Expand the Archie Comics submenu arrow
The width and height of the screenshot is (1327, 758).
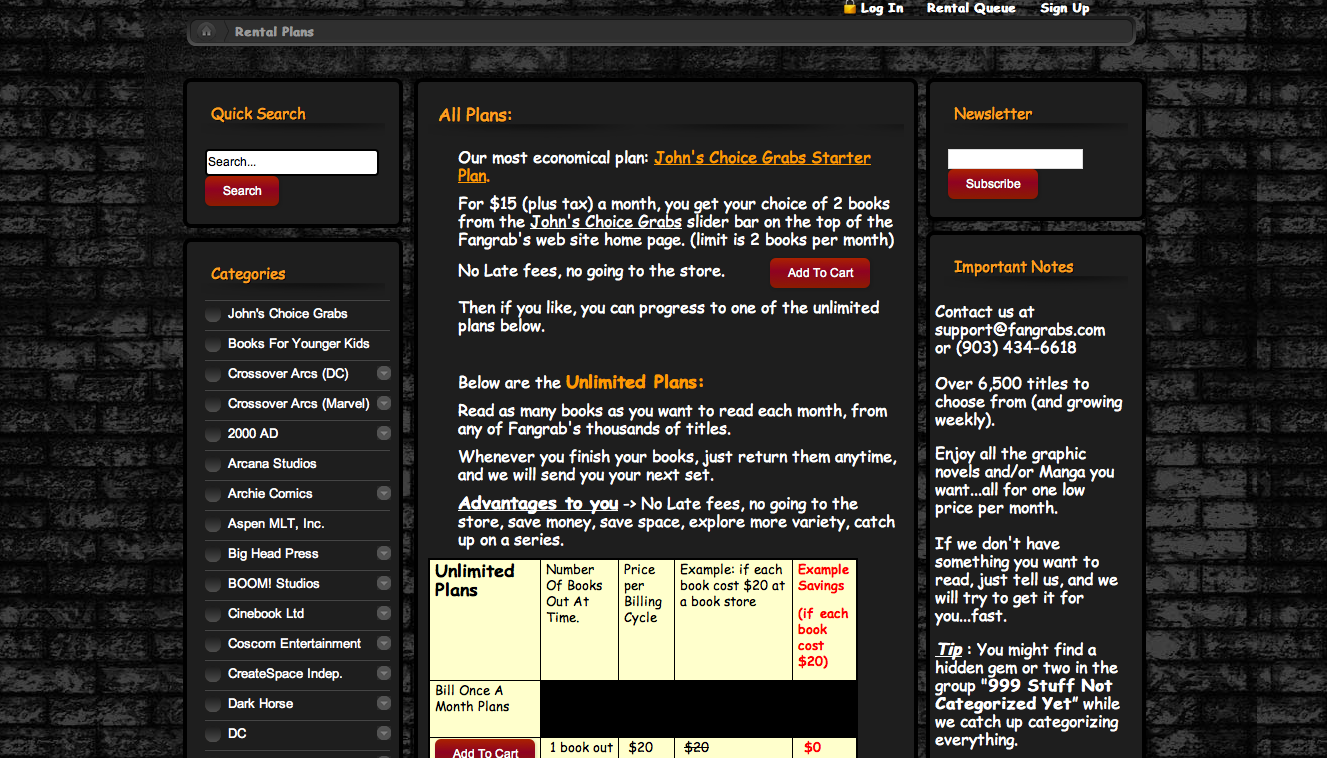(383, 493)
